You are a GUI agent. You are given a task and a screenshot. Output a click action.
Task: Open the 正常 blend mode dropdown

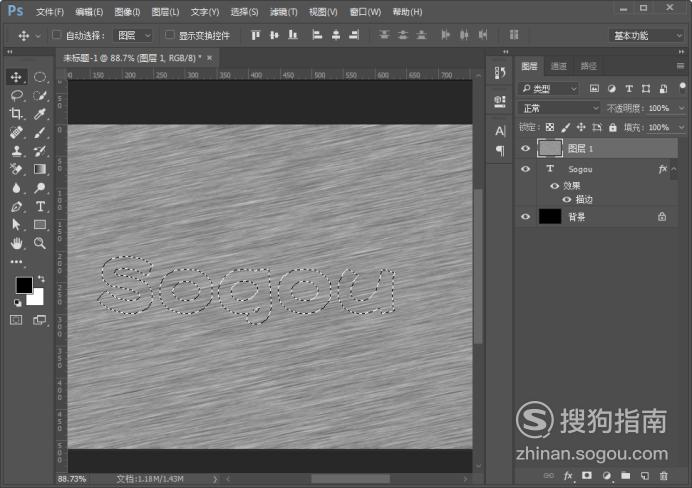pos(559,108)
